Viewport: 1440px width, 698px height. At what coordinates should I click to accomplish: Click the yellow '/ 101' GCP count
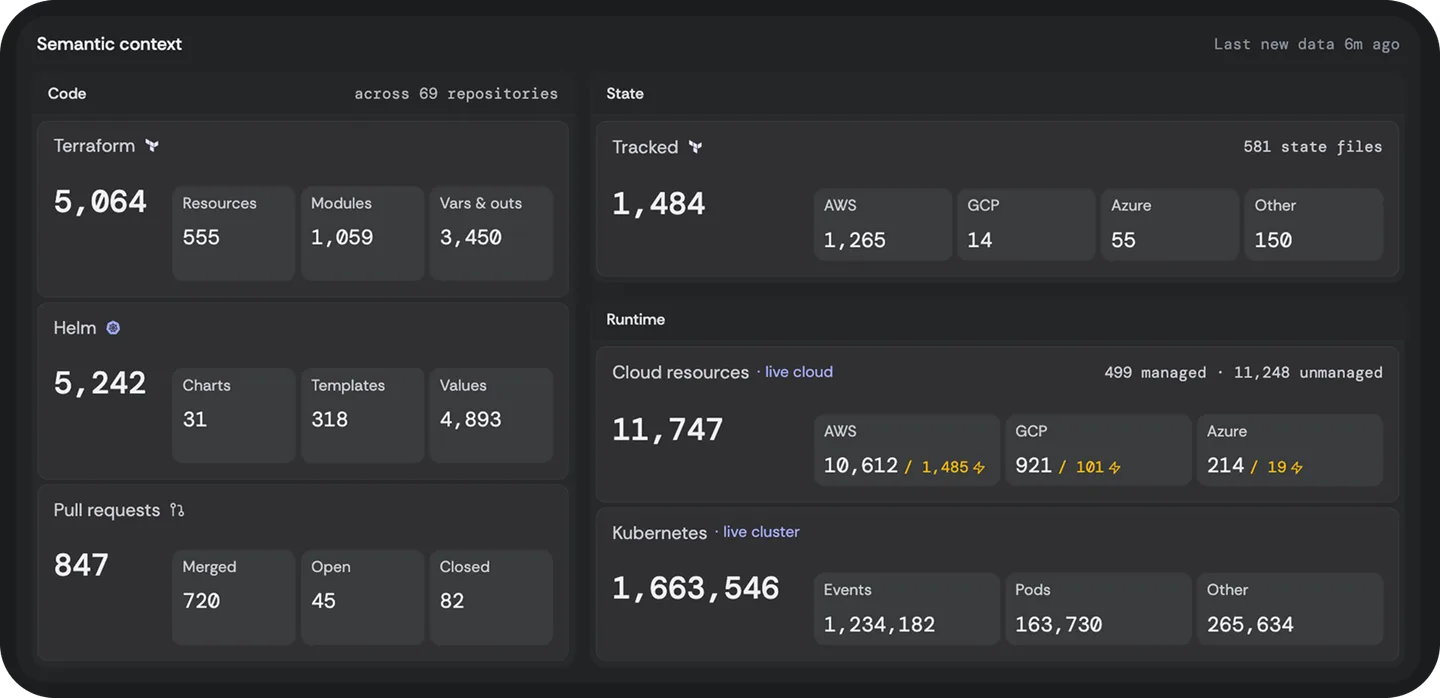pos(1081,467)
